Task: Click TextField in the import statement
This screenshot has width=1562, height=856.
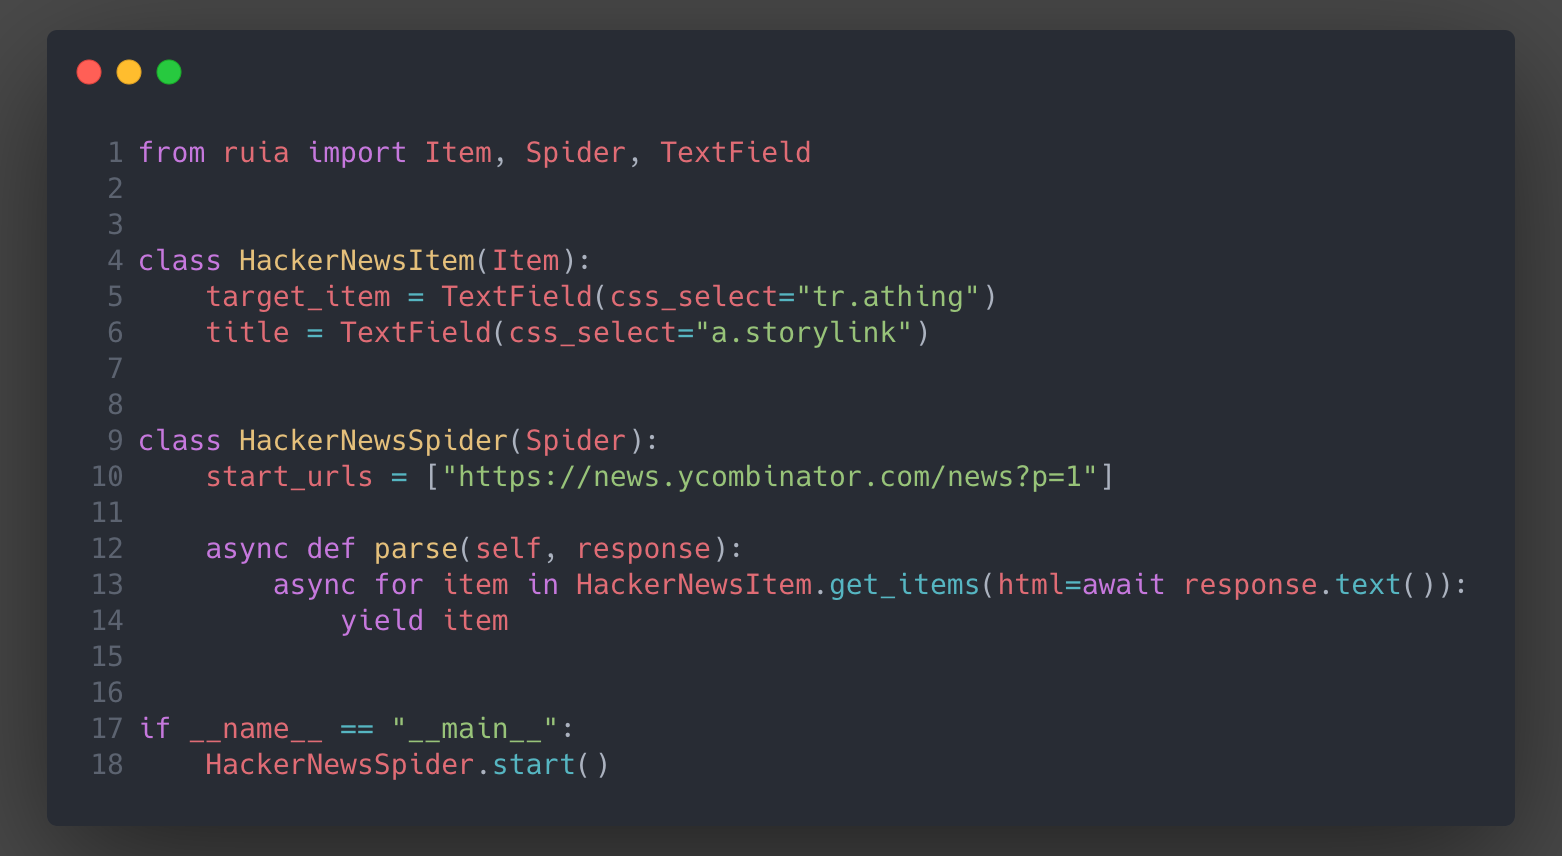Action: [x=735, y=152]
